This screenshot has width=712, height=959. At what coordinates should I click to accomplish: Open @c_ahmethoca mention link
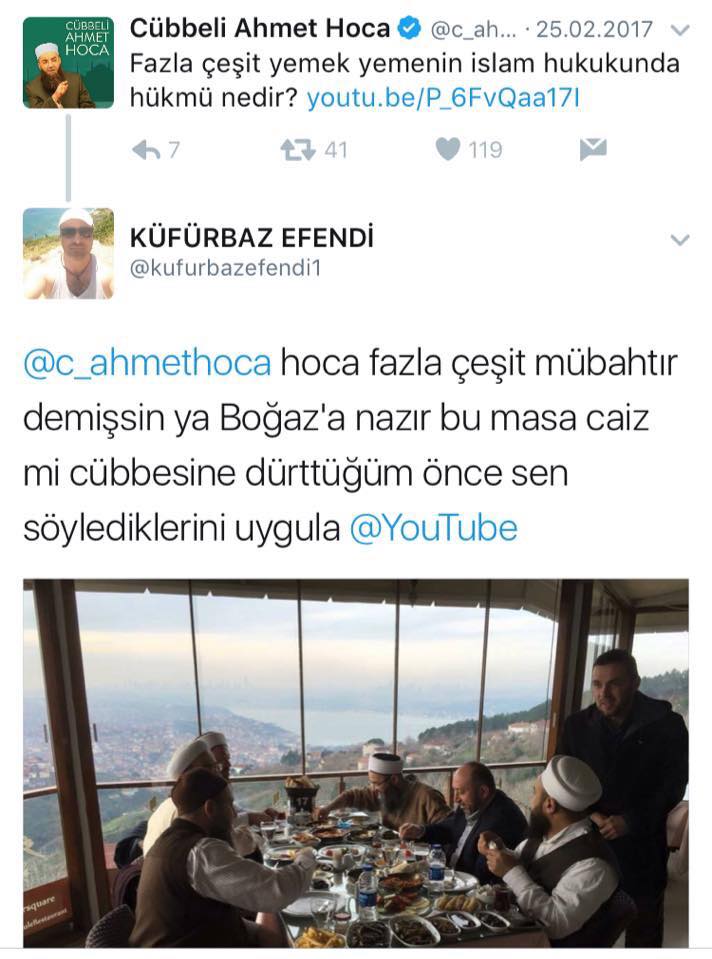click(x=147, y=363)
